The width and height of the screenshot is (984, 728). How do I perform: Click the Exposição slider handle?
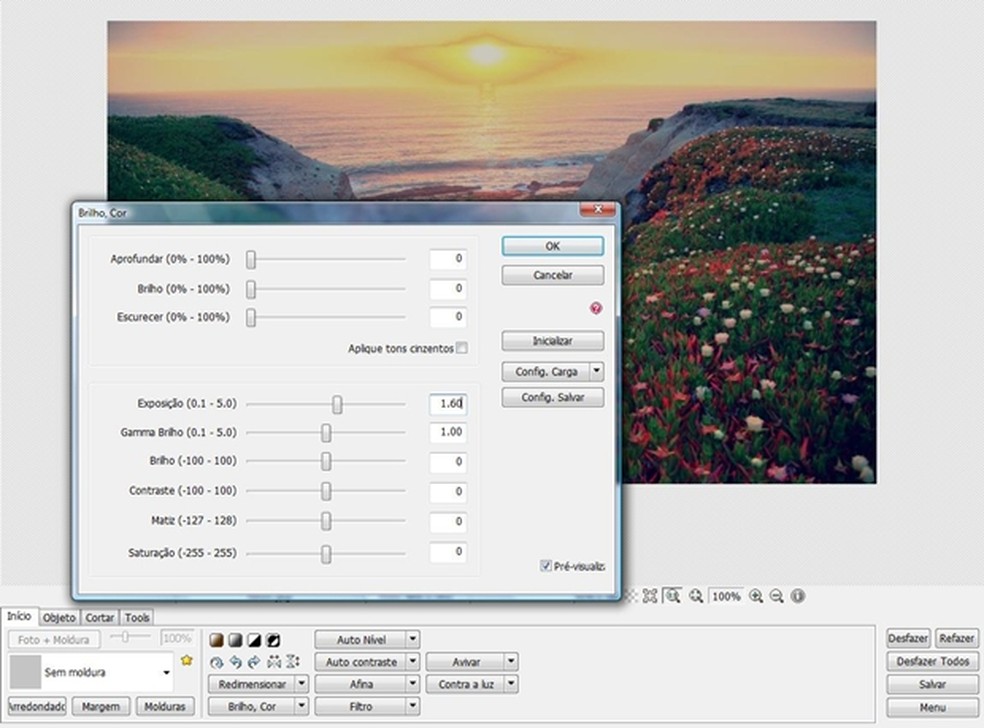pos(338,404)
